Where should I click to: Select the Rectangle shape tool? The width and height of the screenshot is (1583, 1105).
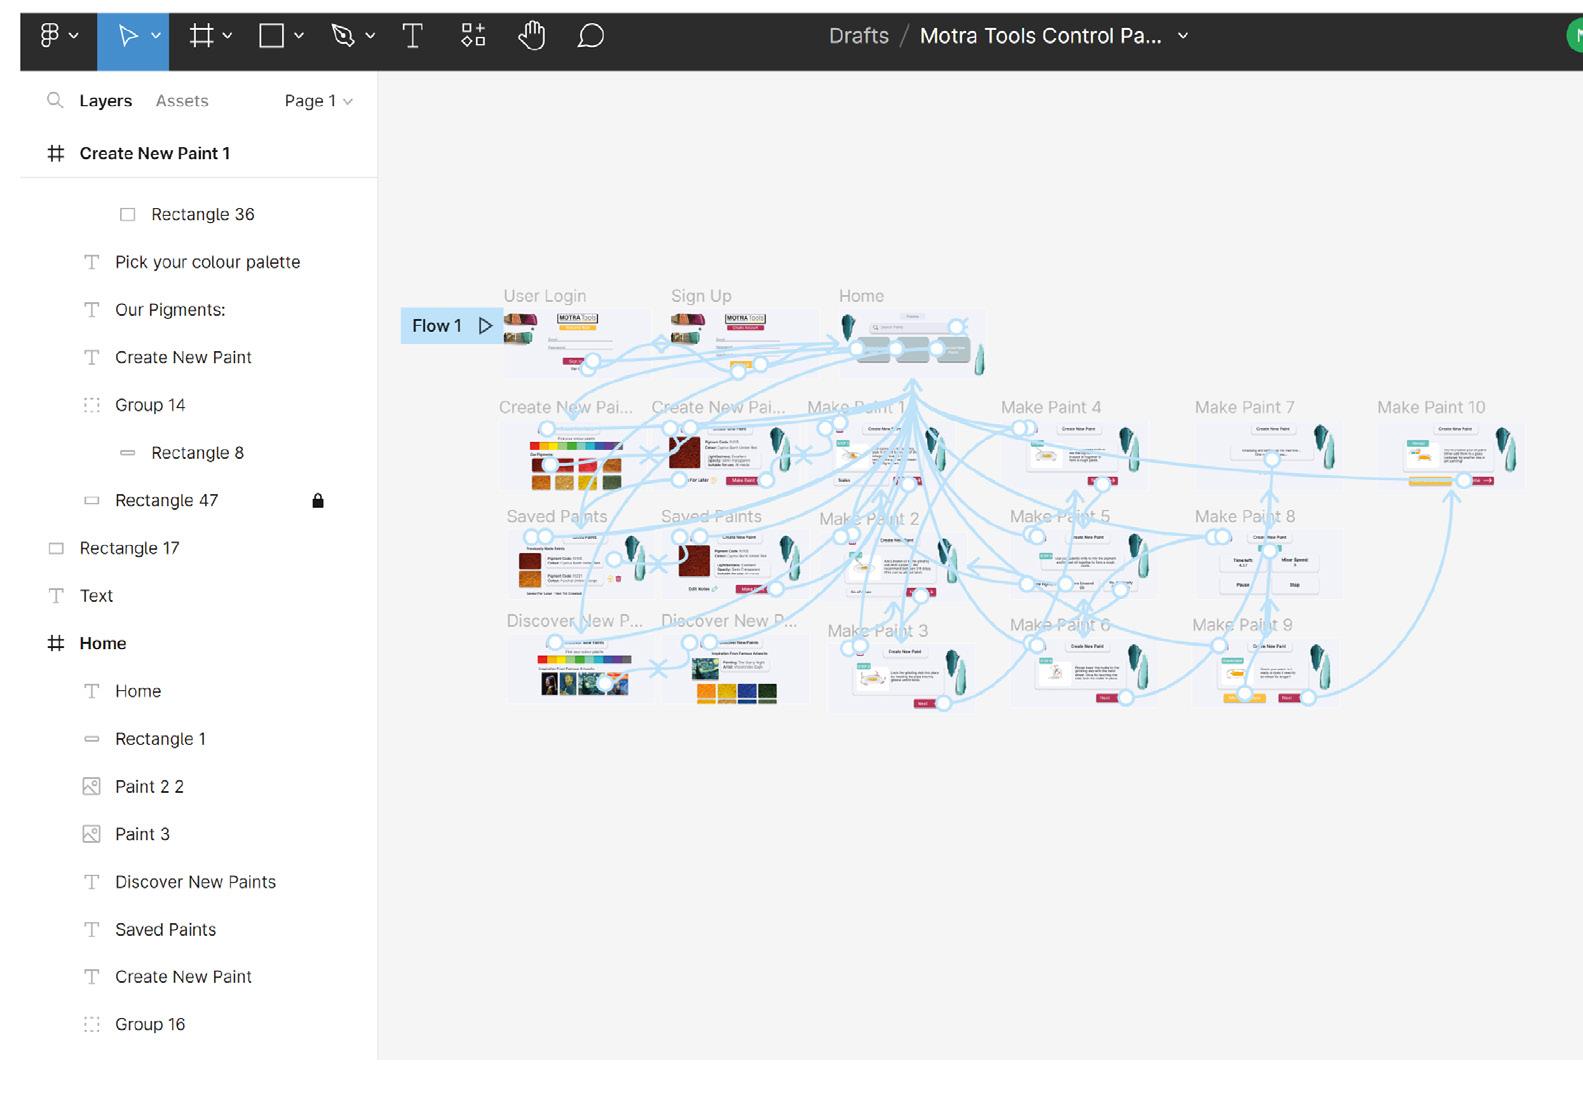pos(271,36)
